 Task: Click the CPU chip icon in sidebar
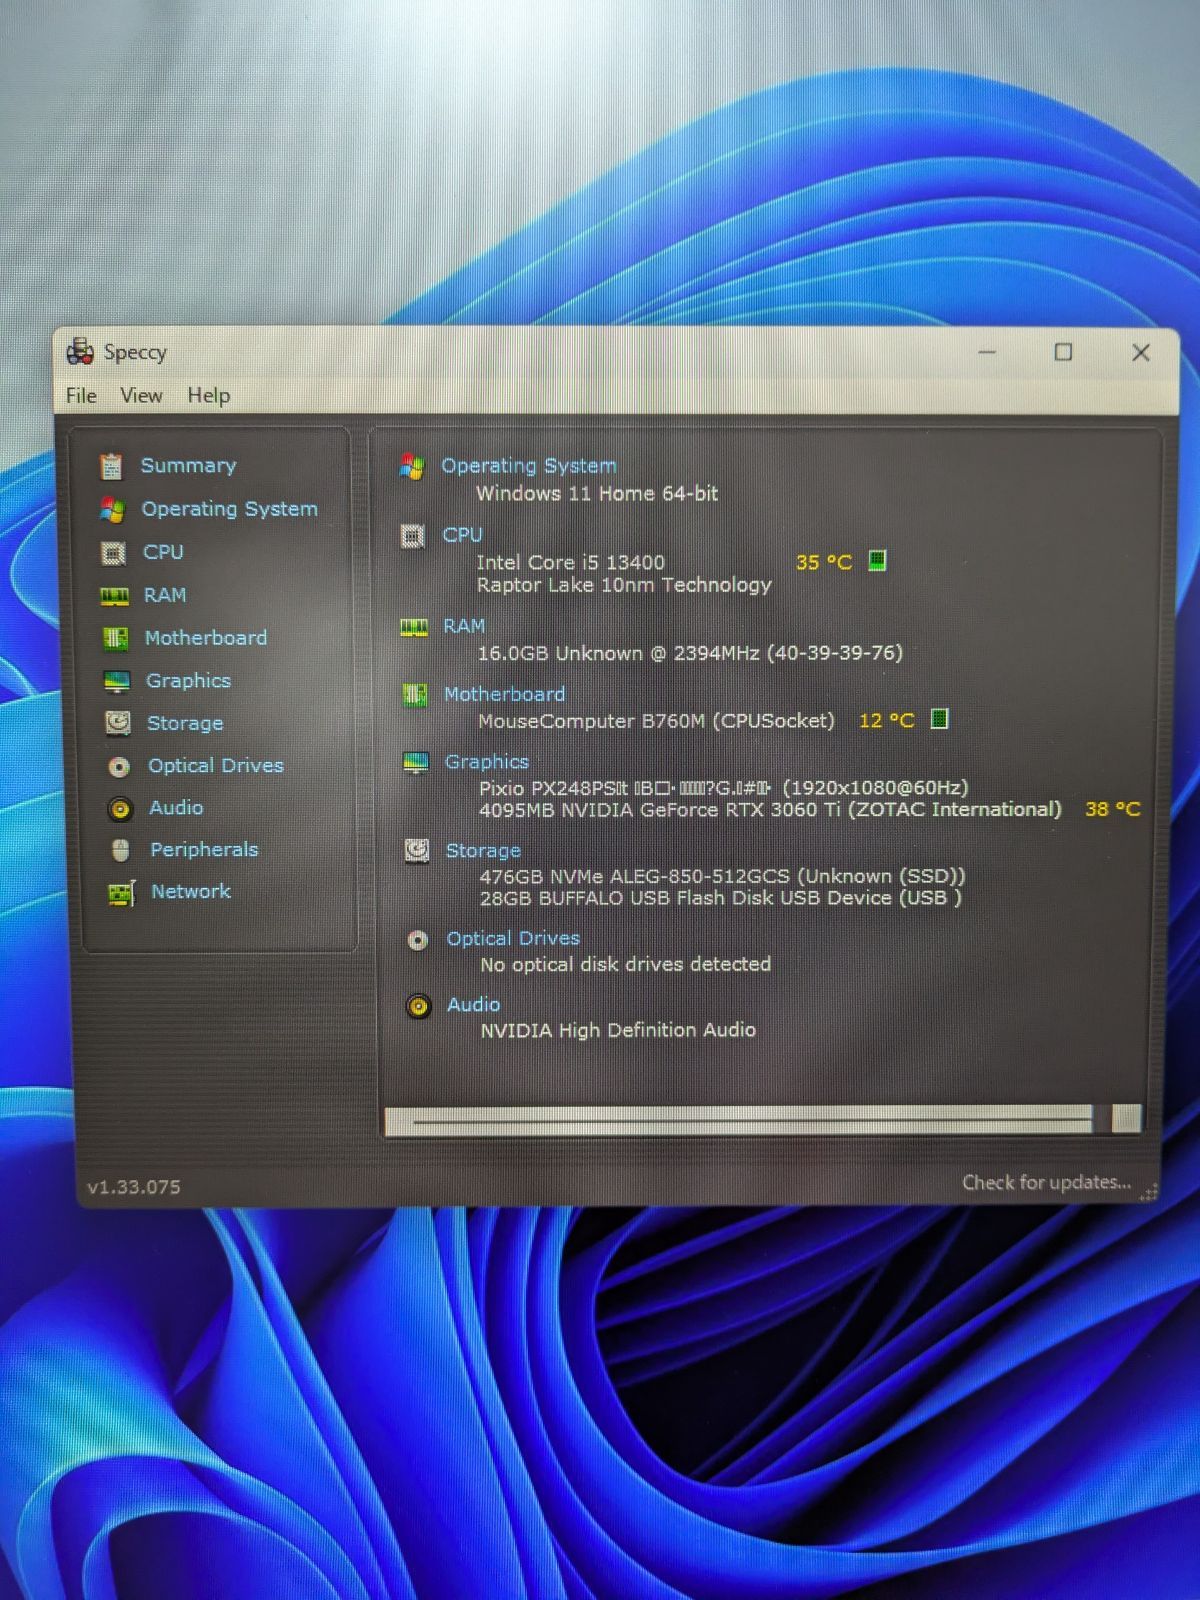(114, 553)
